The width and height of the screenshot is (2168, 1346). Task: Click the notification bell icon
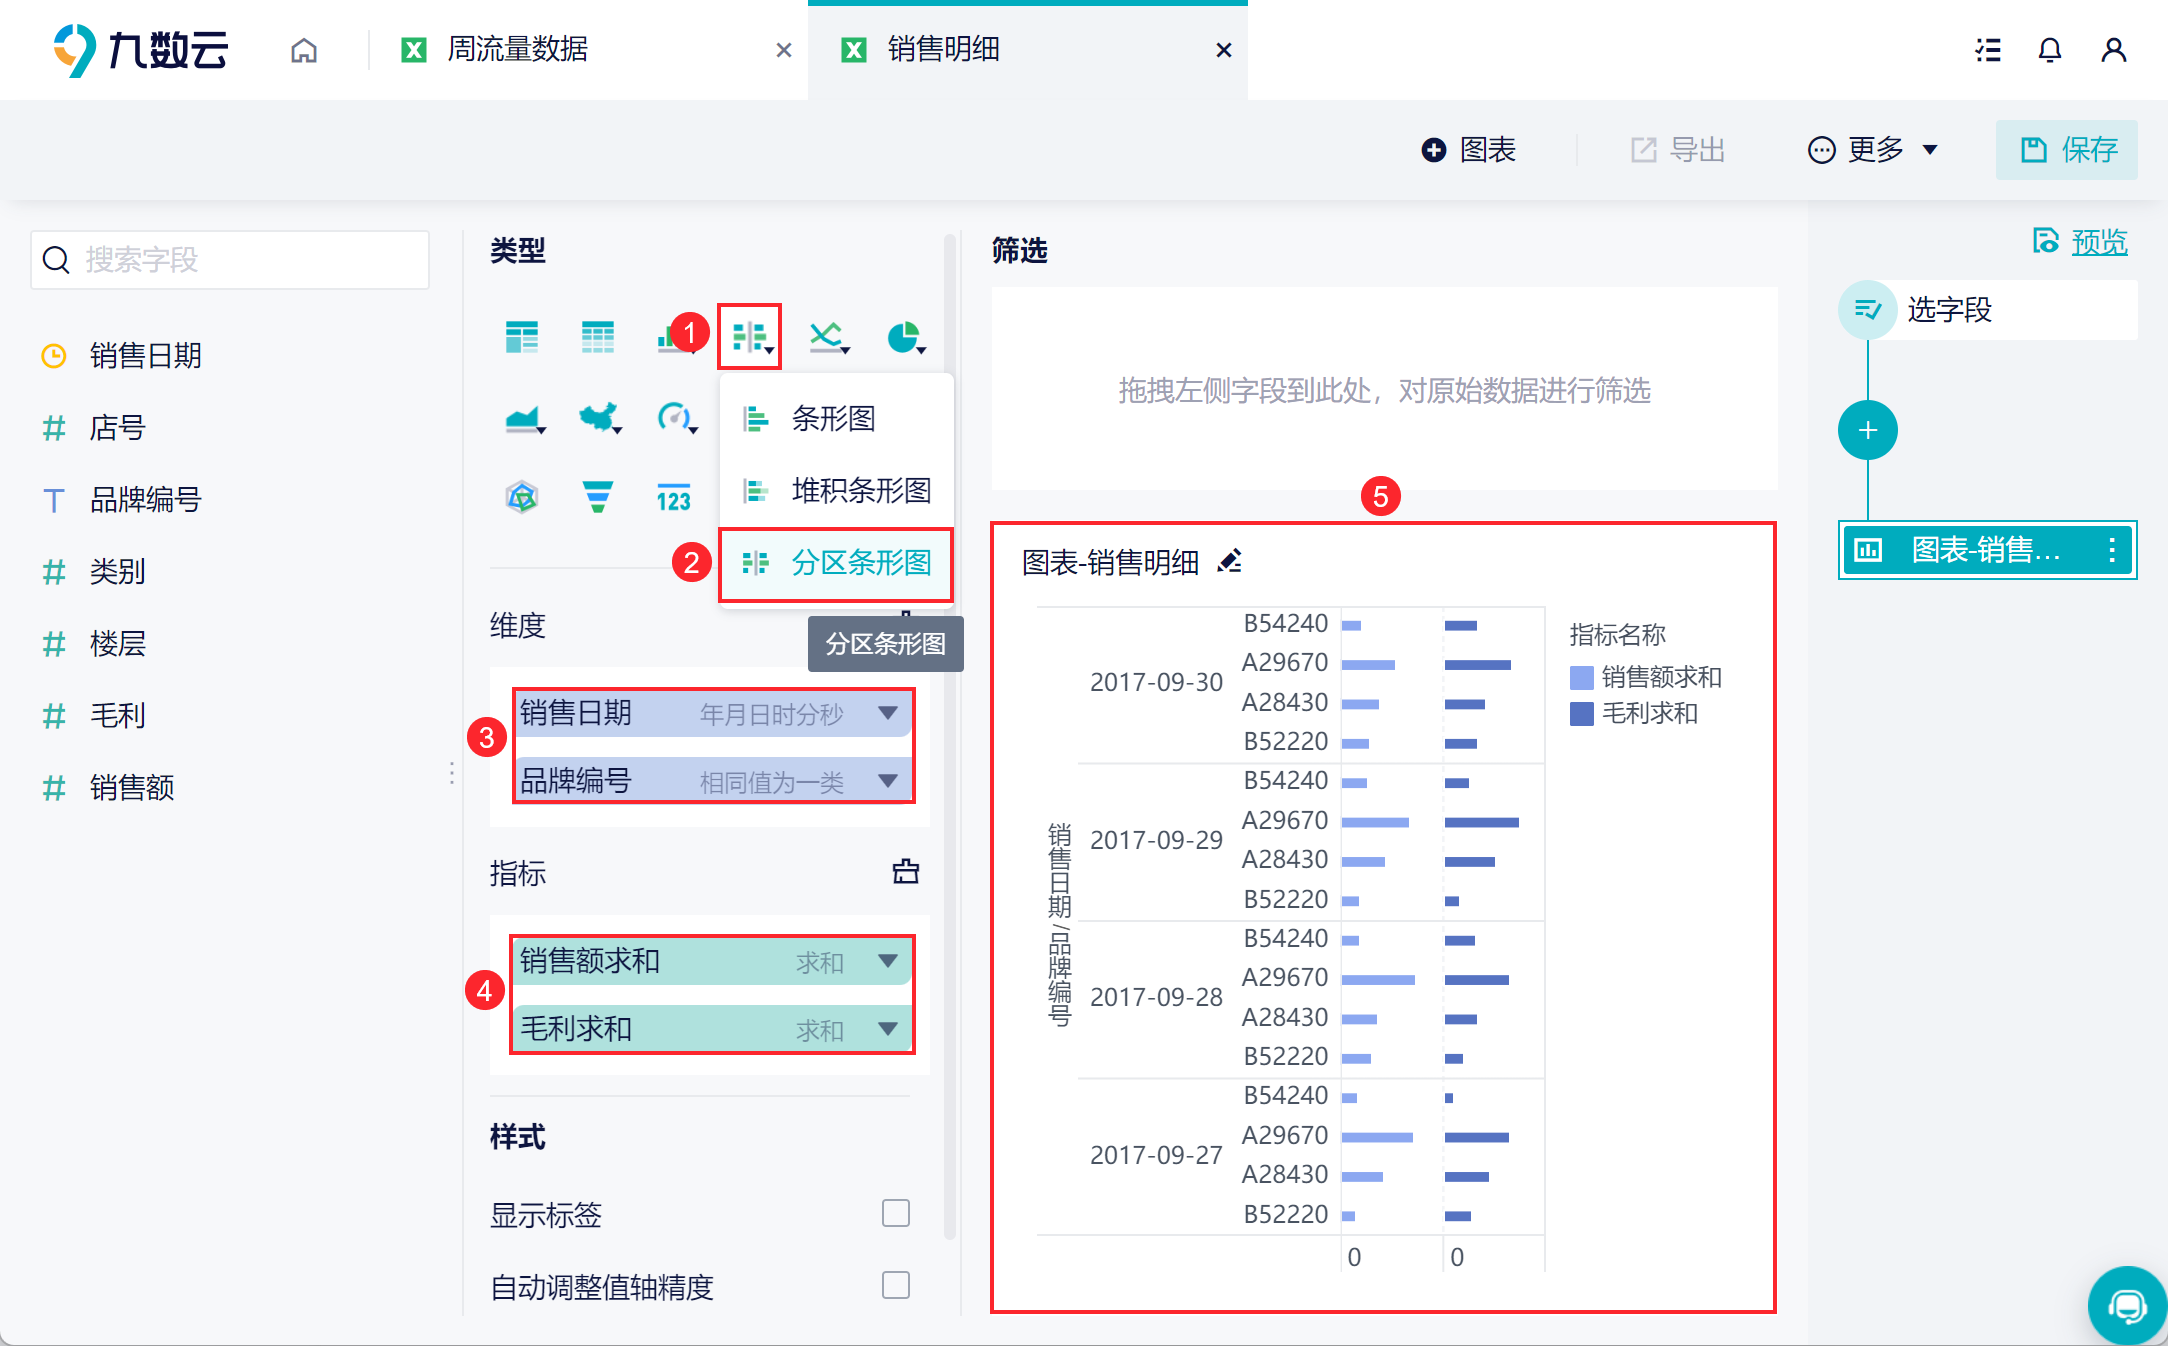[2049, 50]
